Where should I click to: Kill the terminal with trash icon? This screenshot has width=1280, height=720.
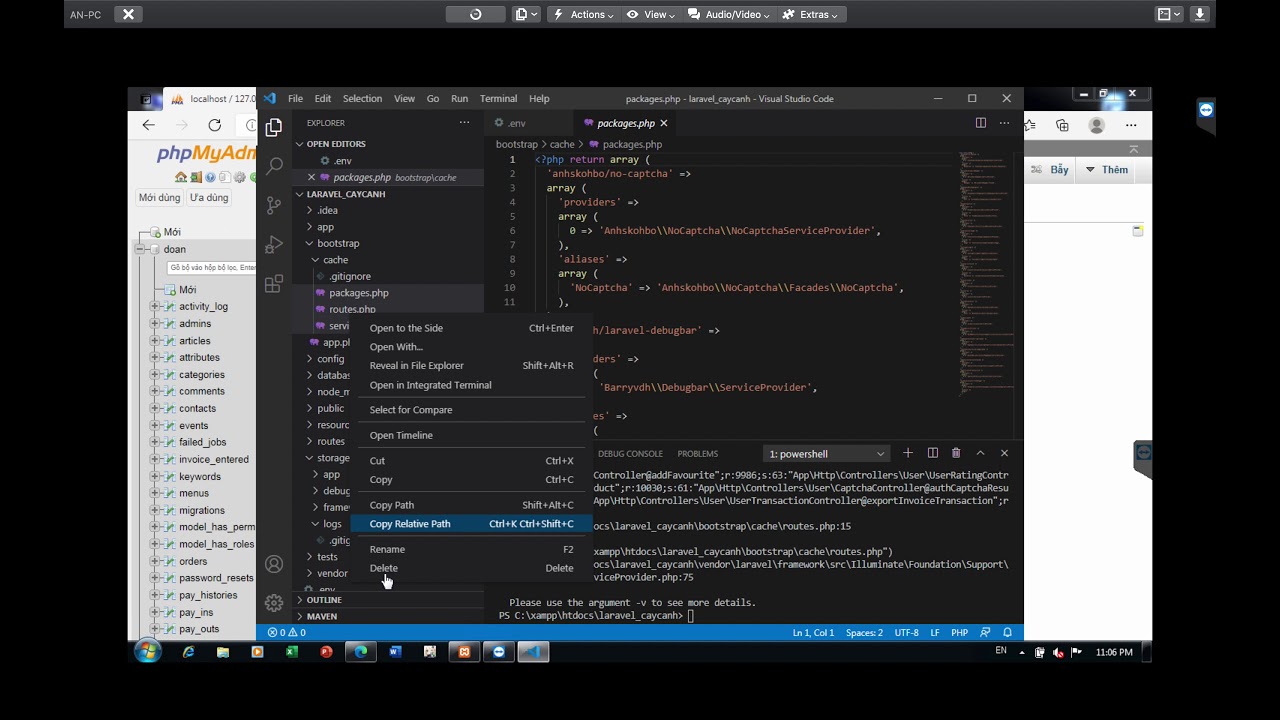click(x=956, y=453)
